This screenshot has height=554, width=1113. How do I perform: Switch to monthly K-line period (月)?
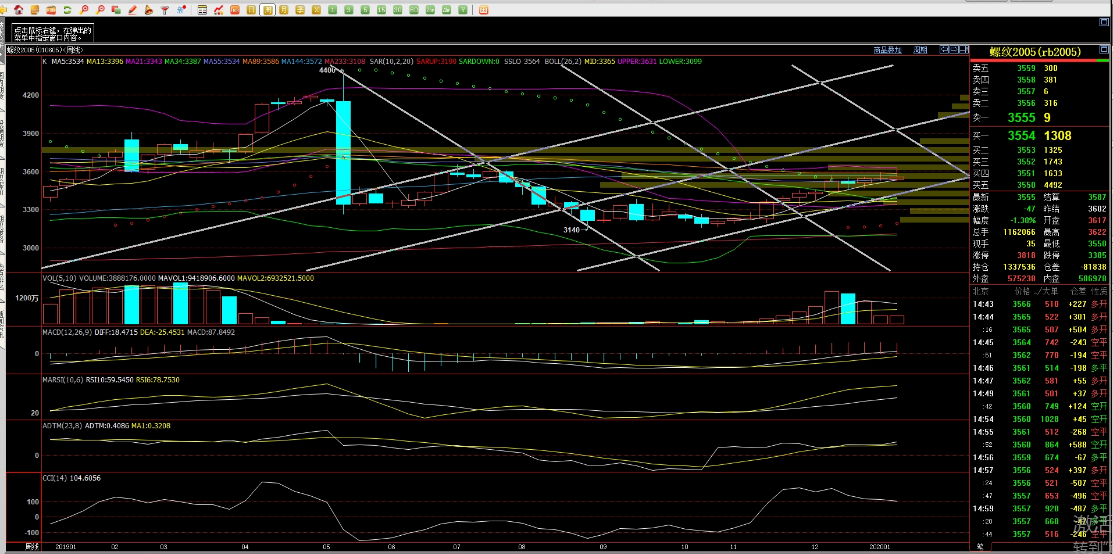(284, 10)
